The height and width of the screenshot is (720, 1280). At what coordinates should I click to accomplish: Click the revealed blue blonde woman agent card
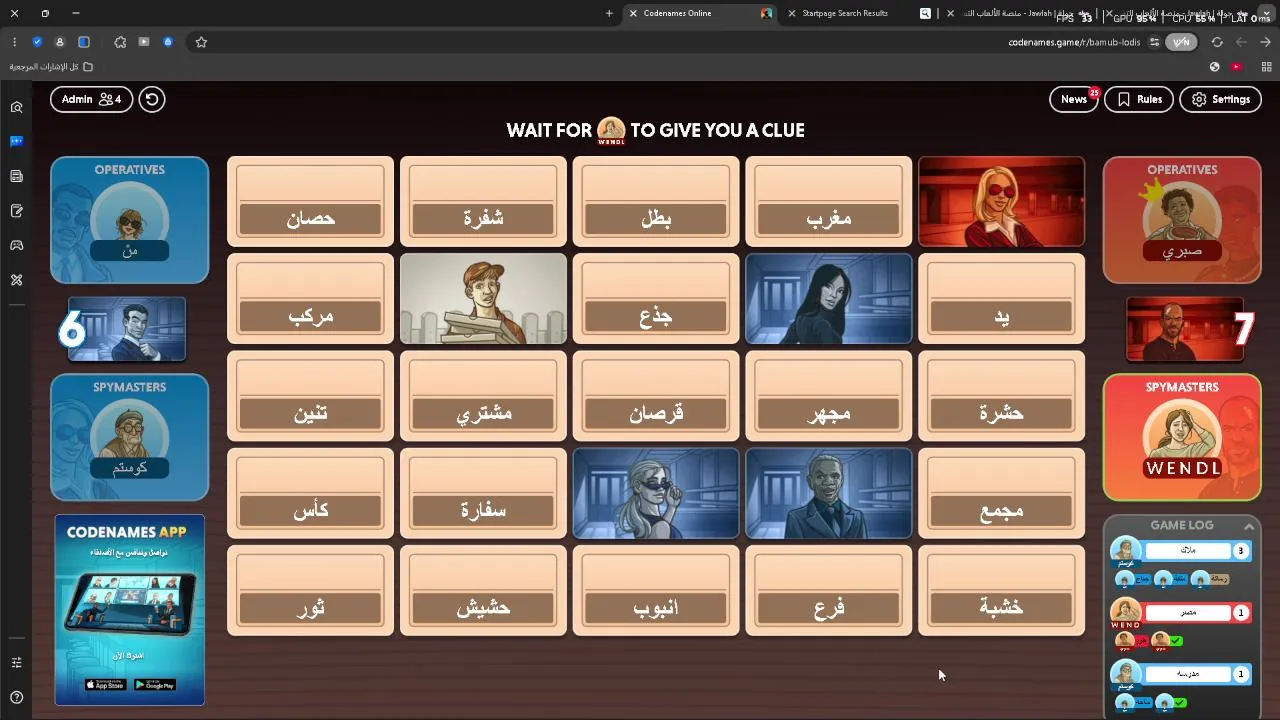656,493
